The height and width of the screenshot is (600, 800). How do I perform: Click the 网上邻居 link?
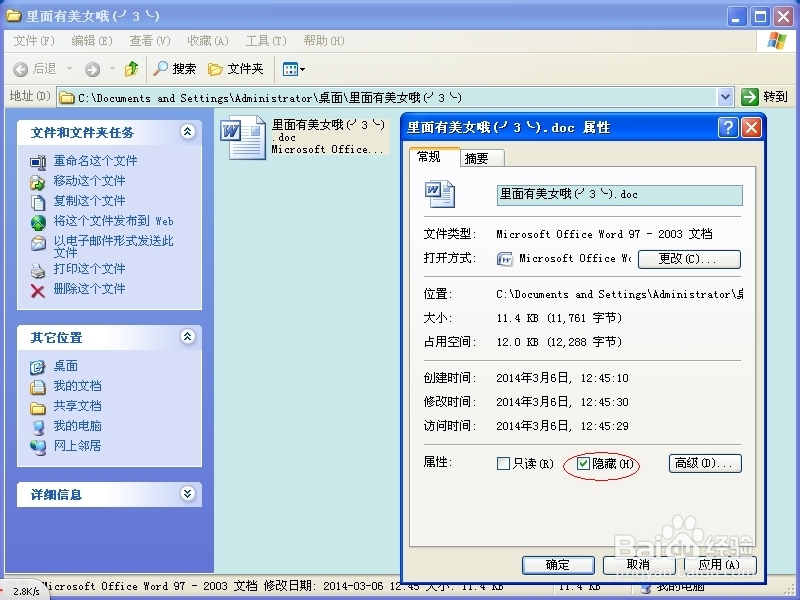coord(78,445)
